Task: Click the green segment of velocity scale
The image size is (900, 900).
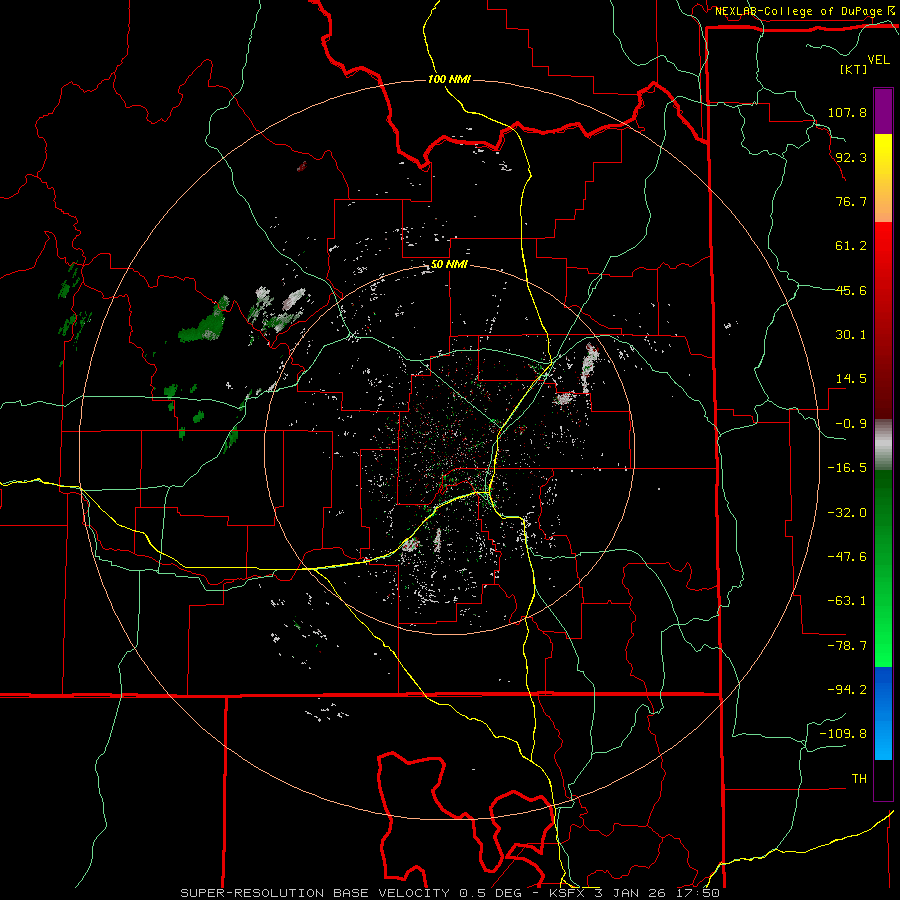Action: tap(883, 568)
